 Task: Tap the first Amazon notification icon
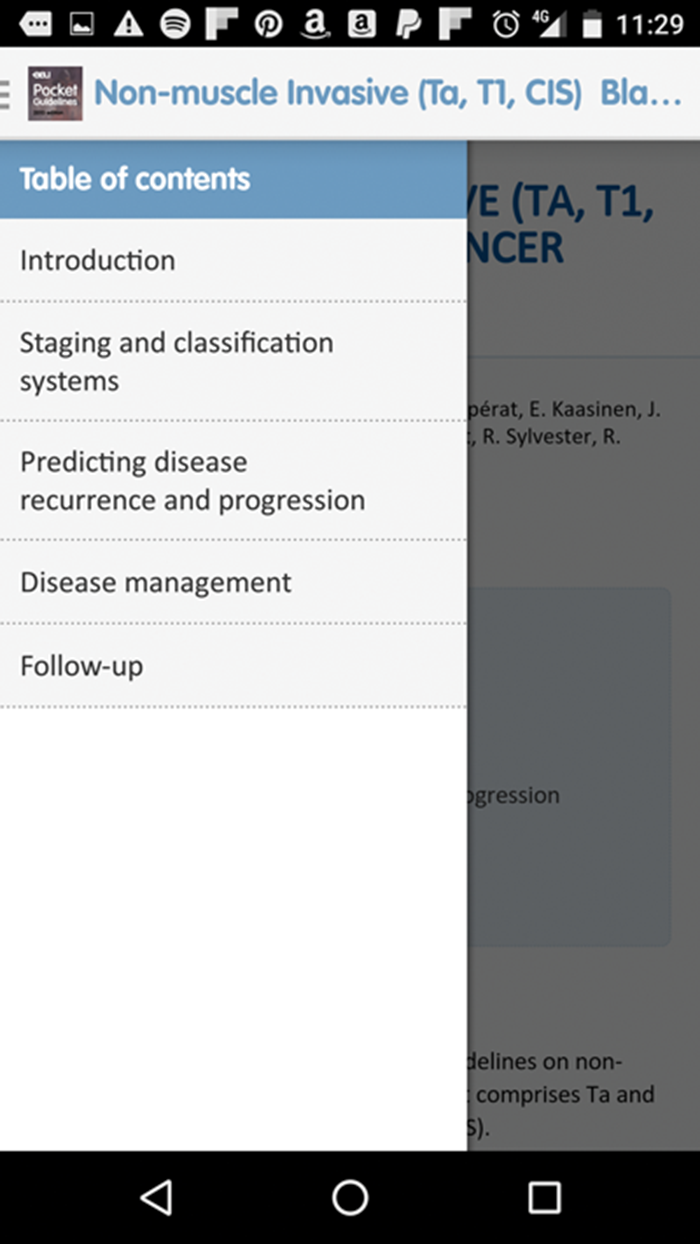coord(315,24)
